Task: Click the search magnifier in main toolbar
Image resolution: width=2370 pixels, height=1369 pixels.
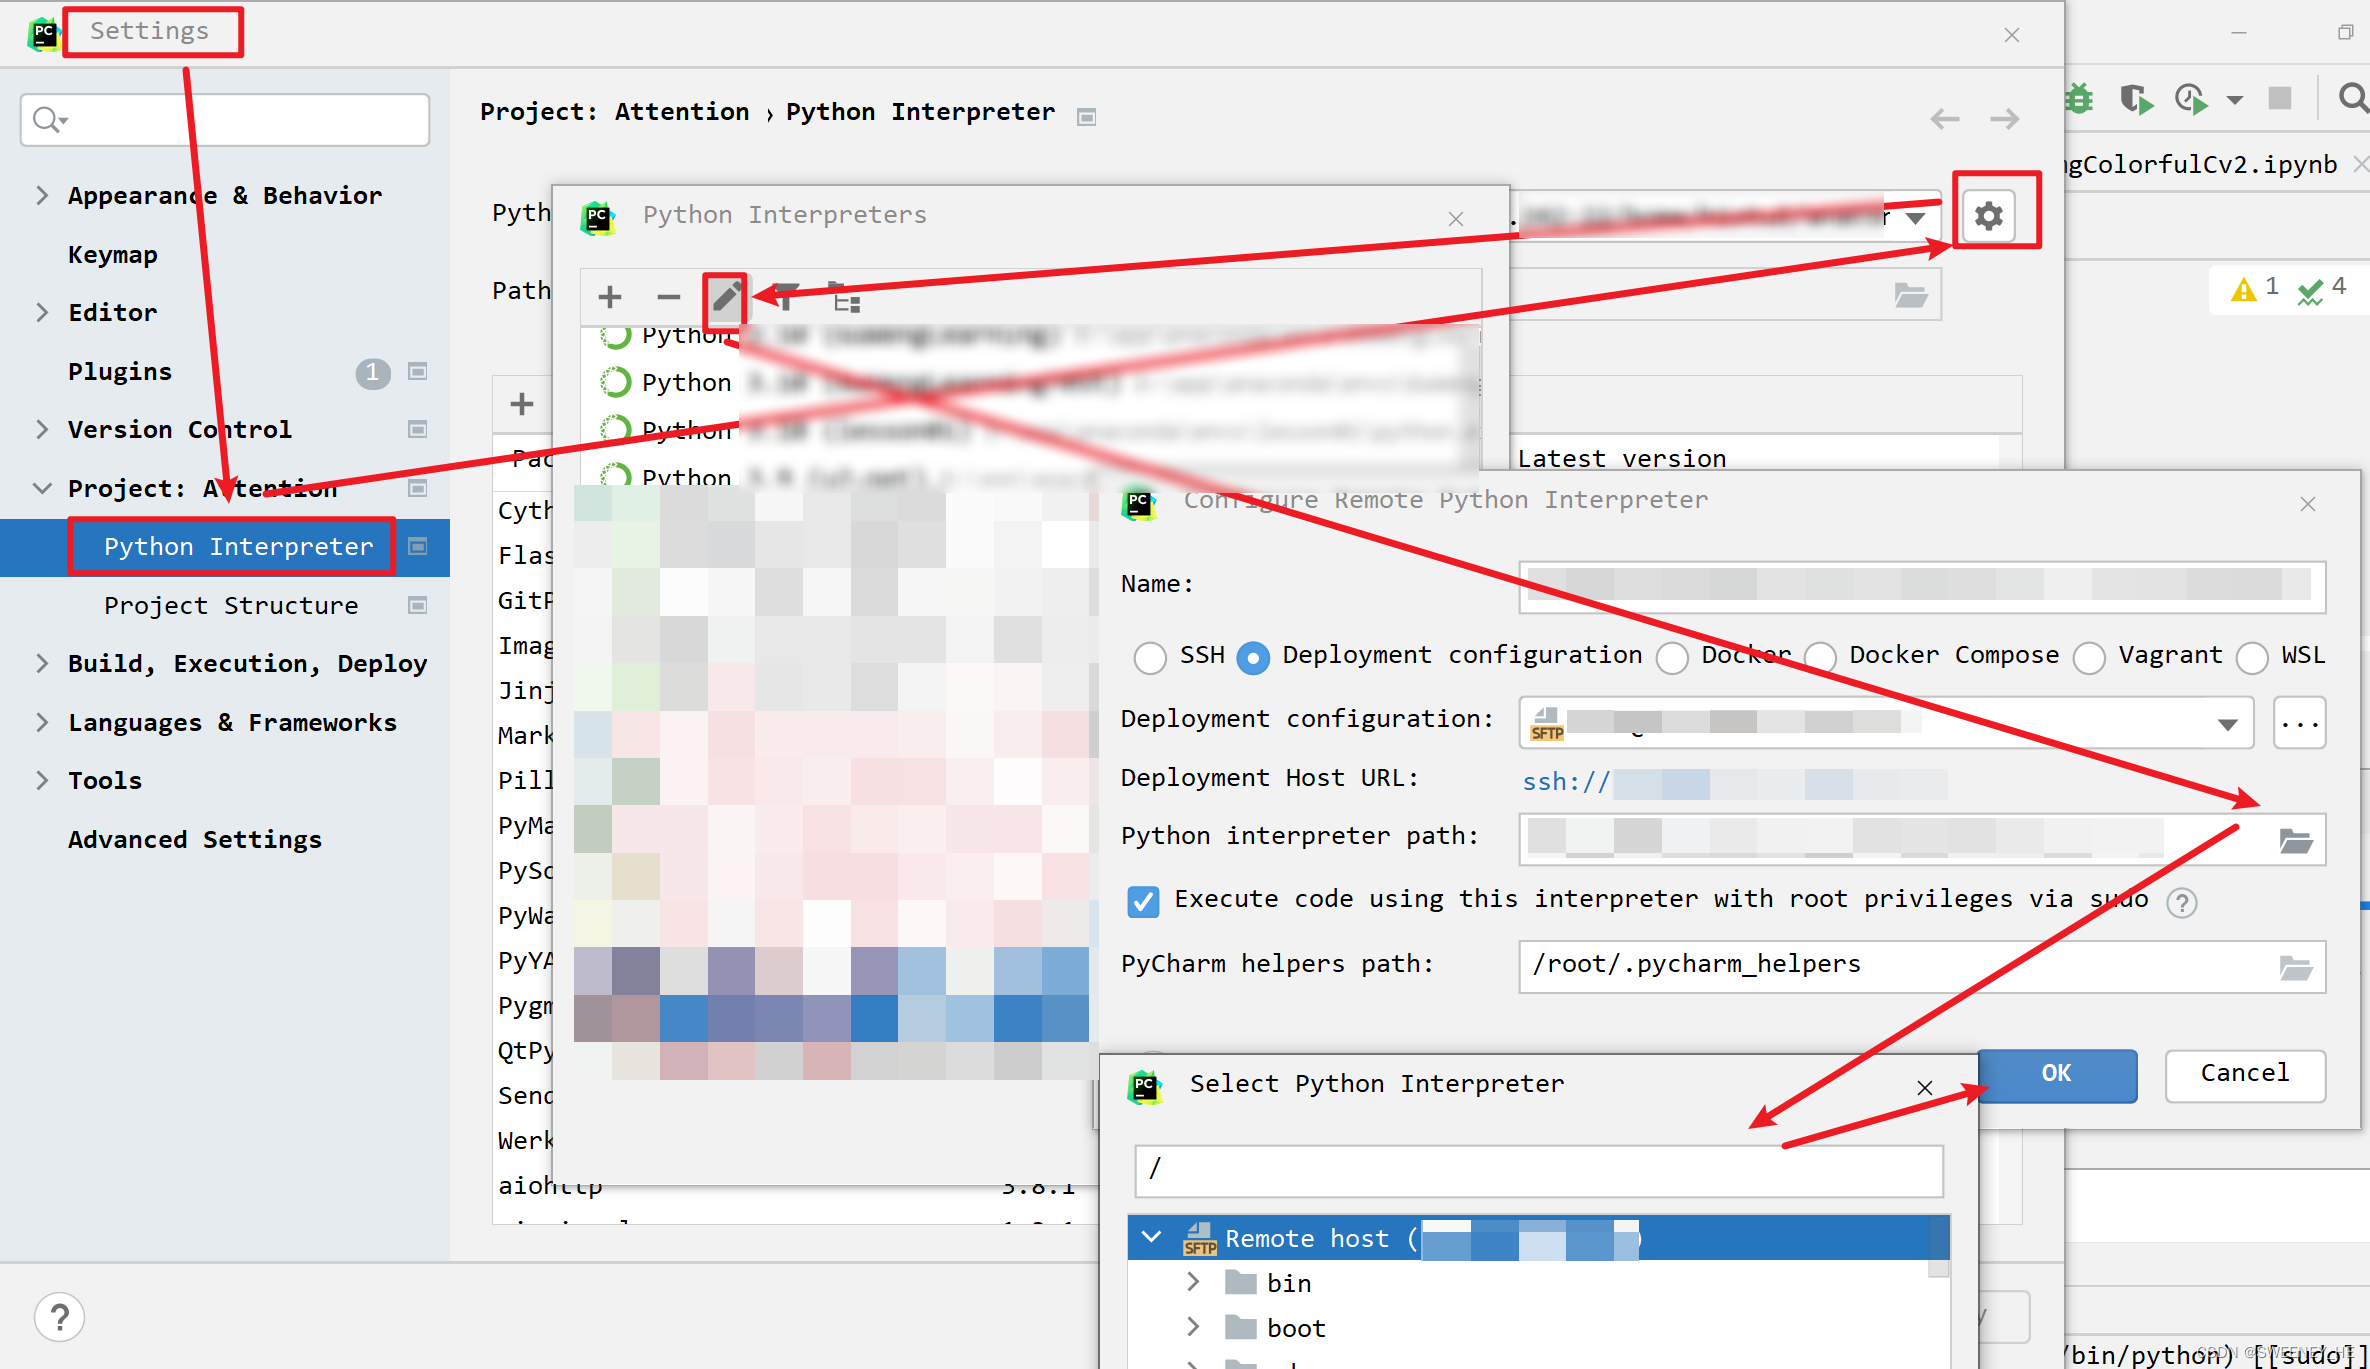Action: [2353, 98]
